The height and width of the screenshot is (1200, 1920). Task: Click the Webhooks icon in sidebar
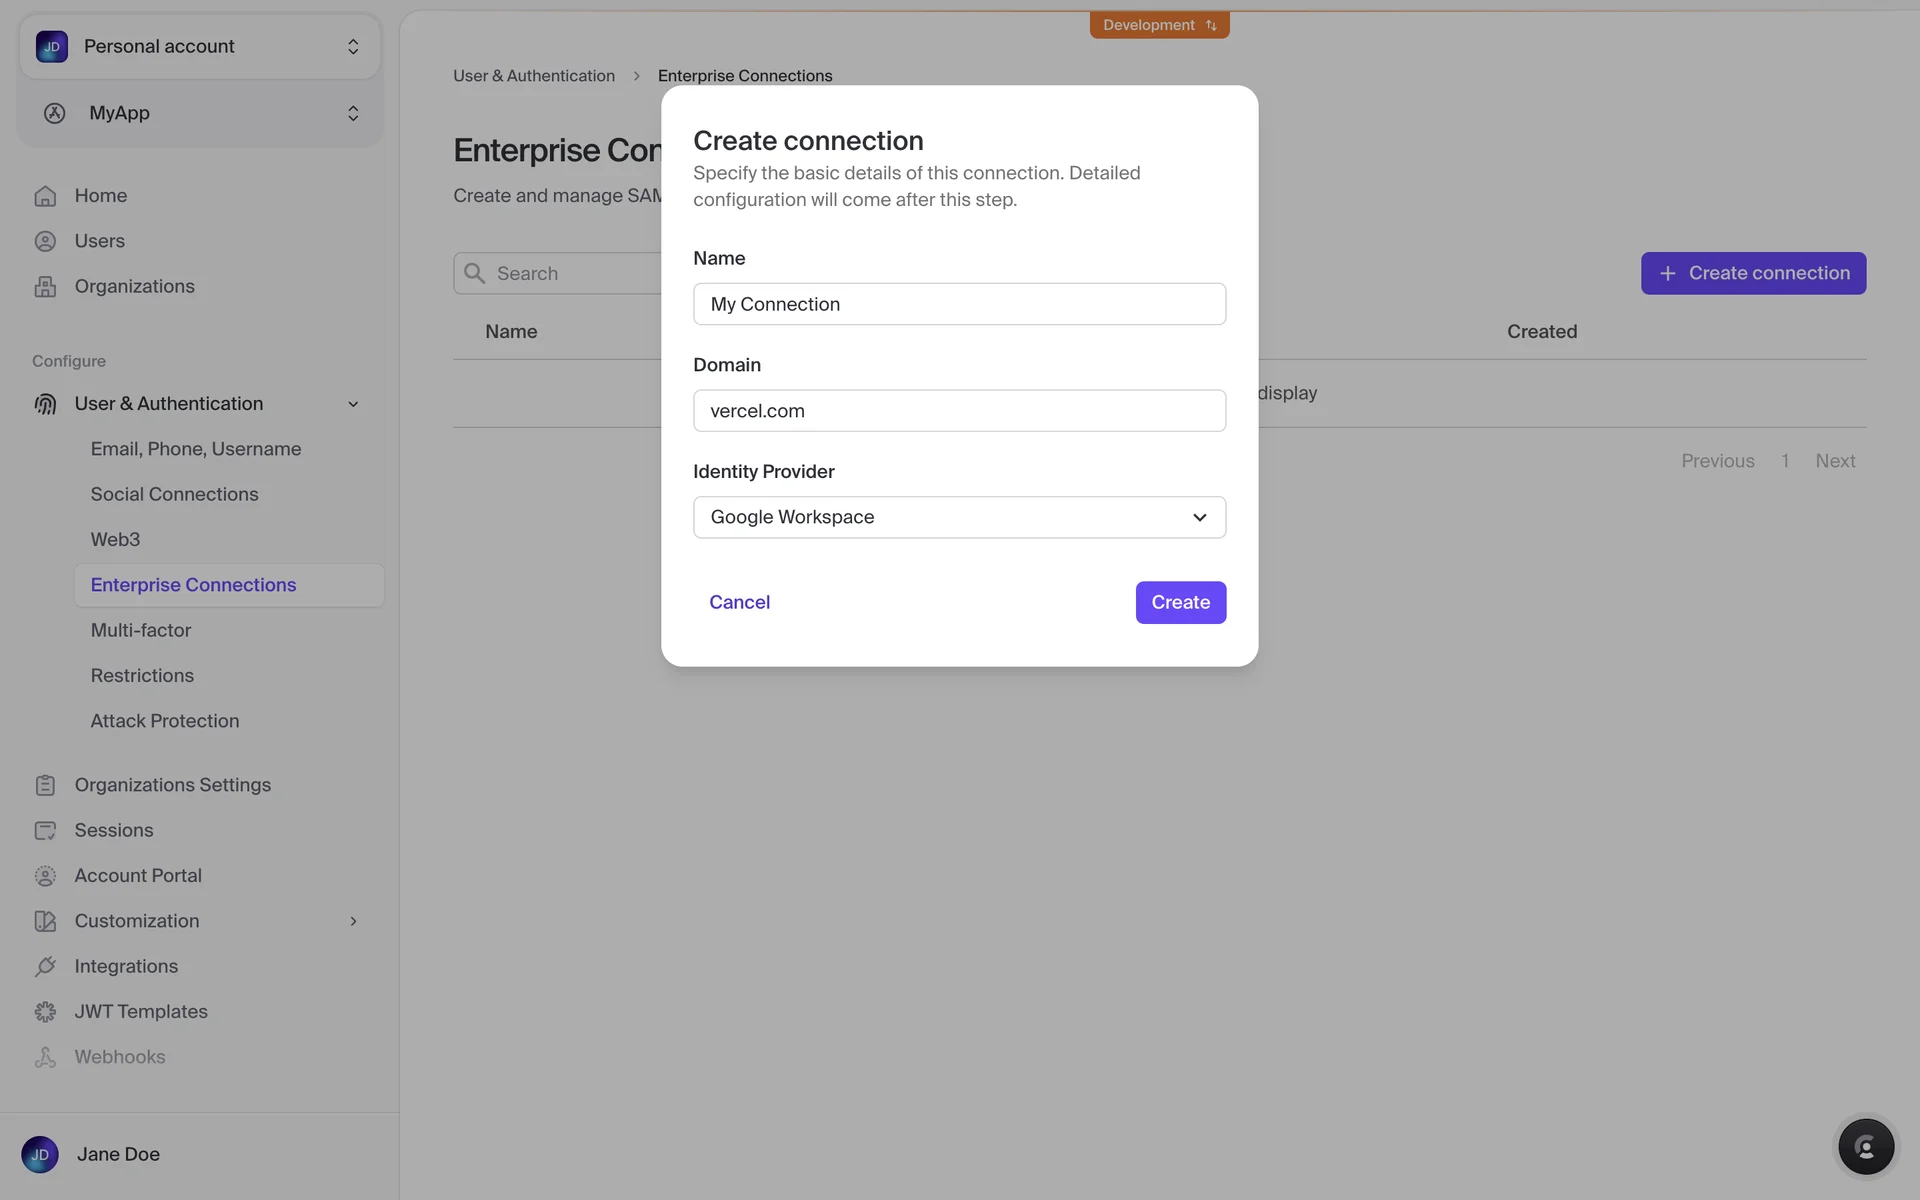tap(45, 1057)
